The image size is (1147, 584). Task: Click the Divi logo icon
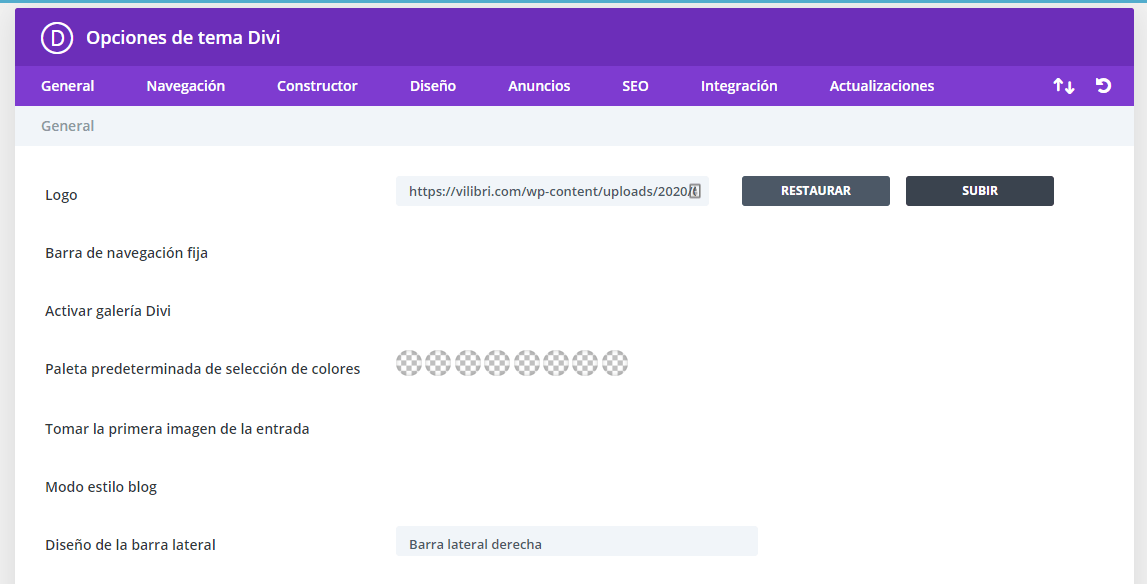point(57,38)
